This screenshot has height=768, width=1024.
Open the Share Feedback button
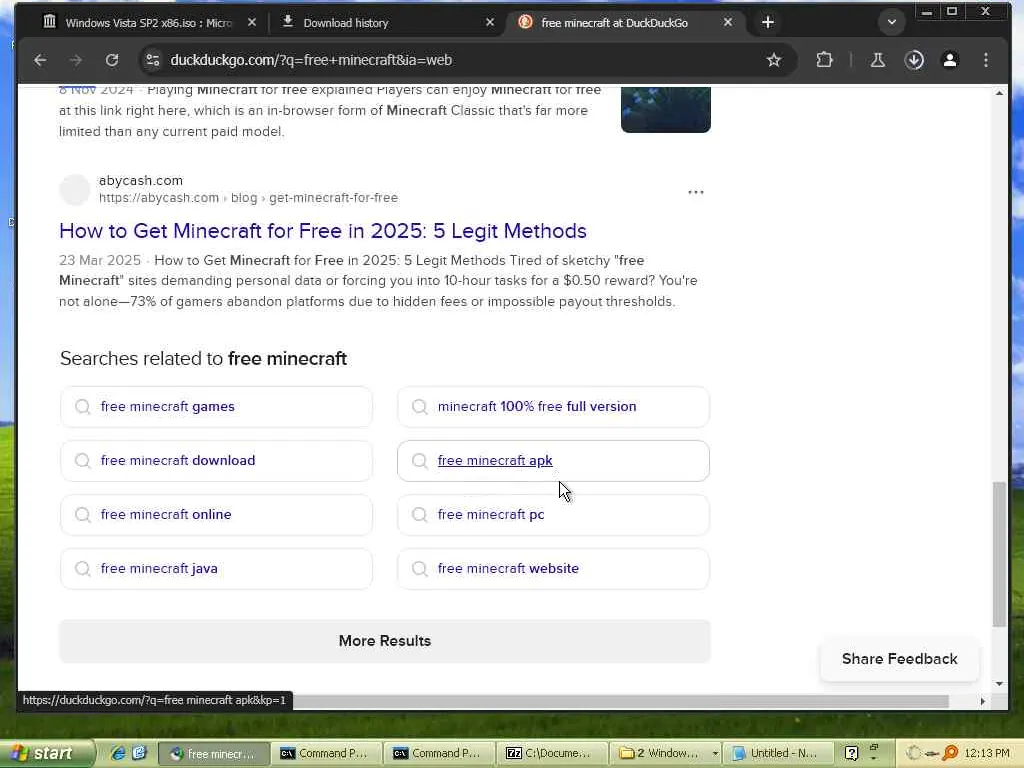899,659
